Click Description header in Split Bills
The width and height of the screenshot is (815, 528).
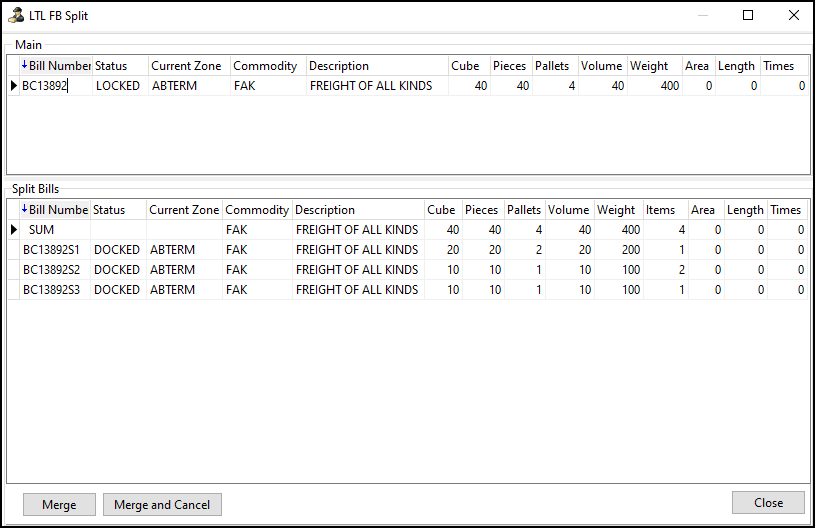coord(358,210)
